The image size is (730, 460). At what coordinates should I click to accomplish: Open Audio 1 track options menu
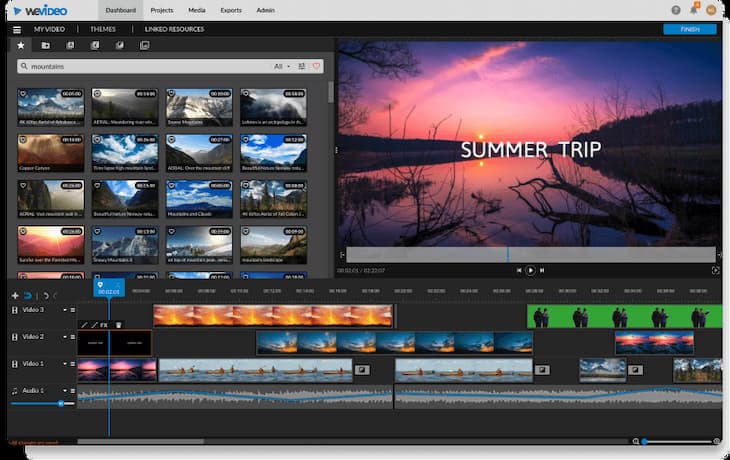pyautogui.click(x=73, y=391)
